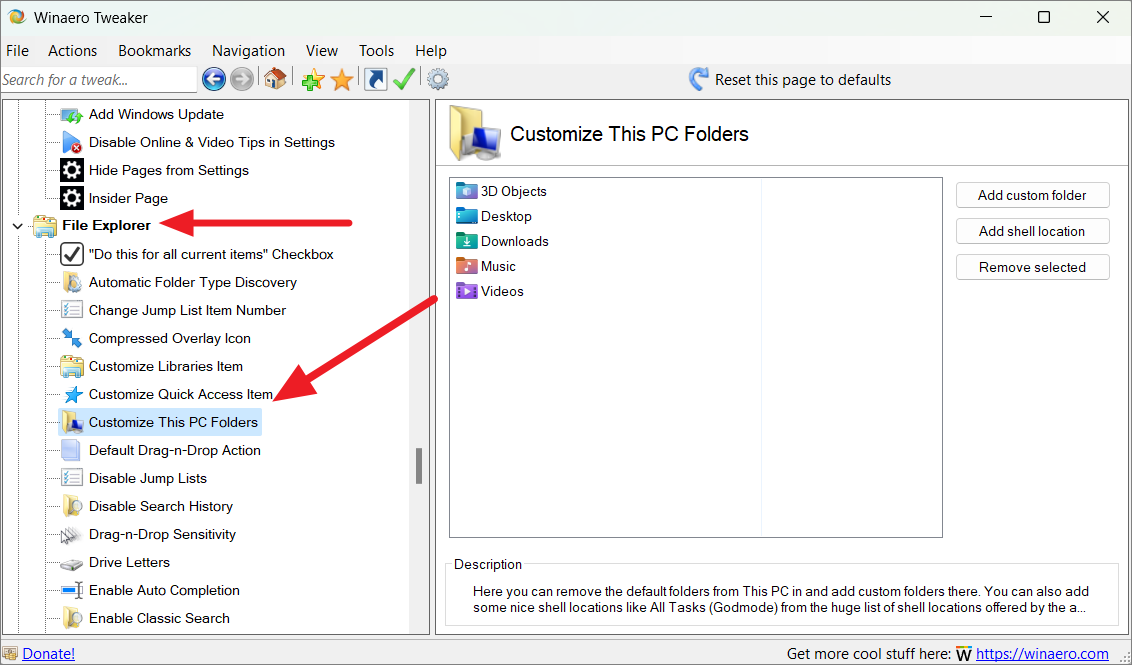This screenshot has height=665, width=1132.
Task: Click the Disable Search History icon
Action: point(72,506)
